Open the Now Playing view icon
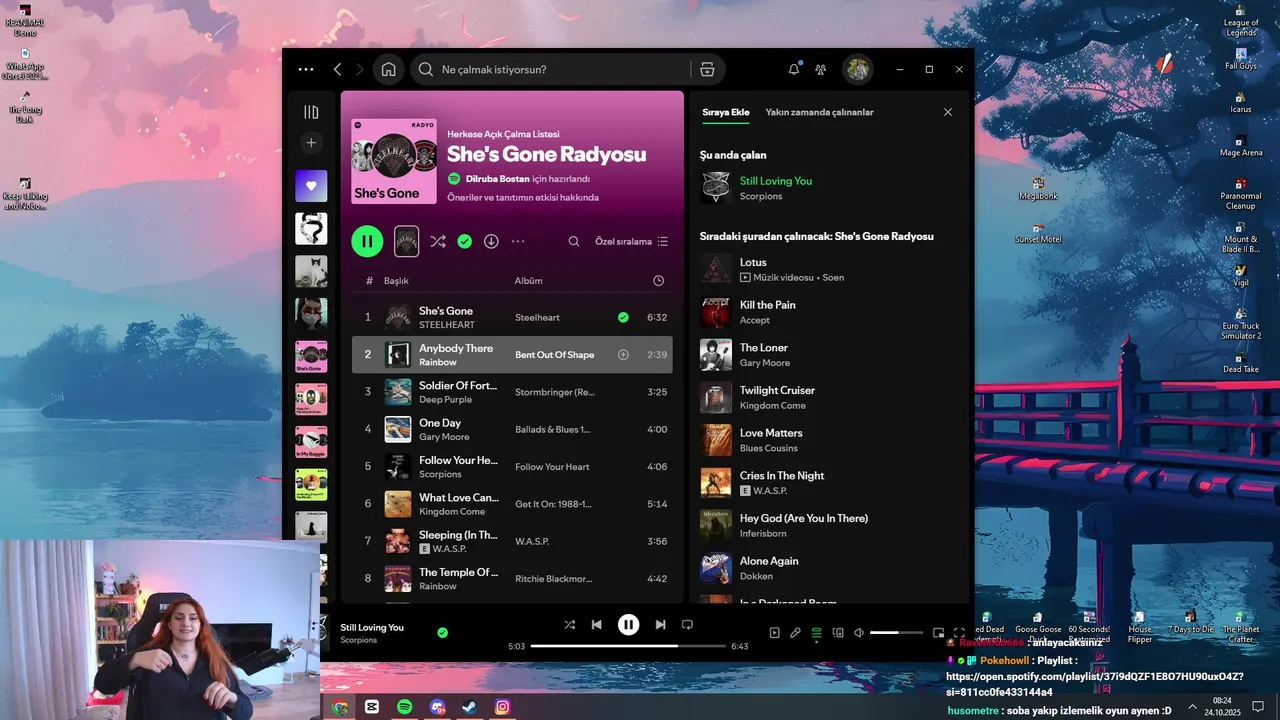The image size is (1280, 720). 774,632
